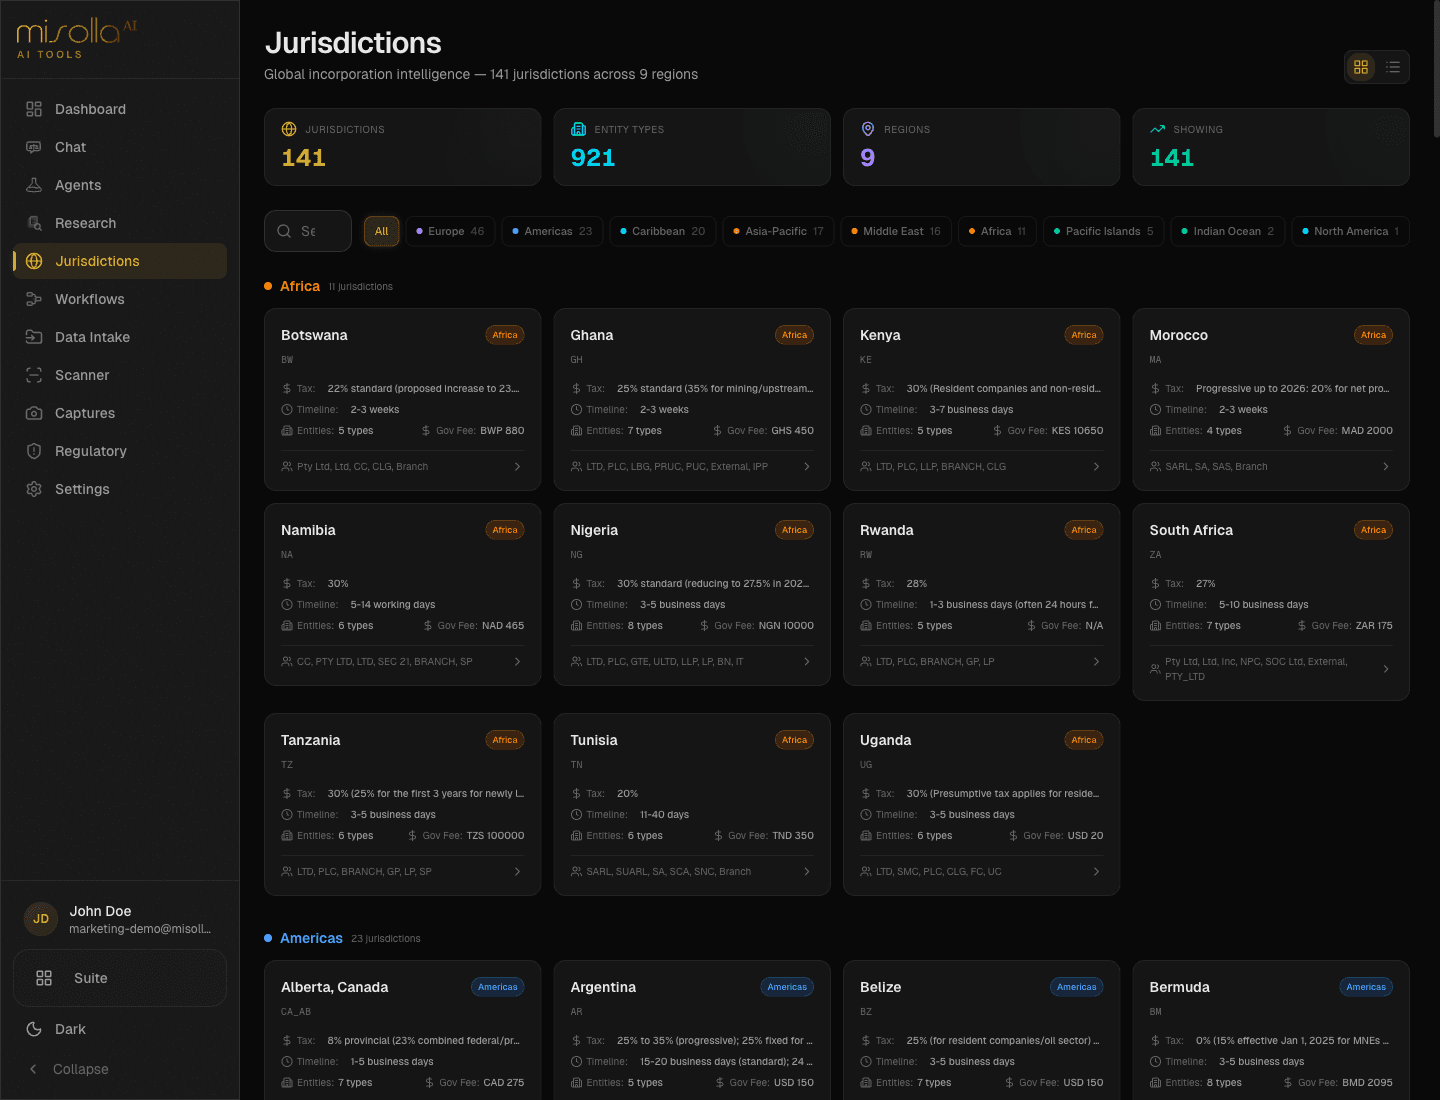Open the Rwanda jurisdiction card
This screenshot has width=1440, height=1100.
coord(981,595)
